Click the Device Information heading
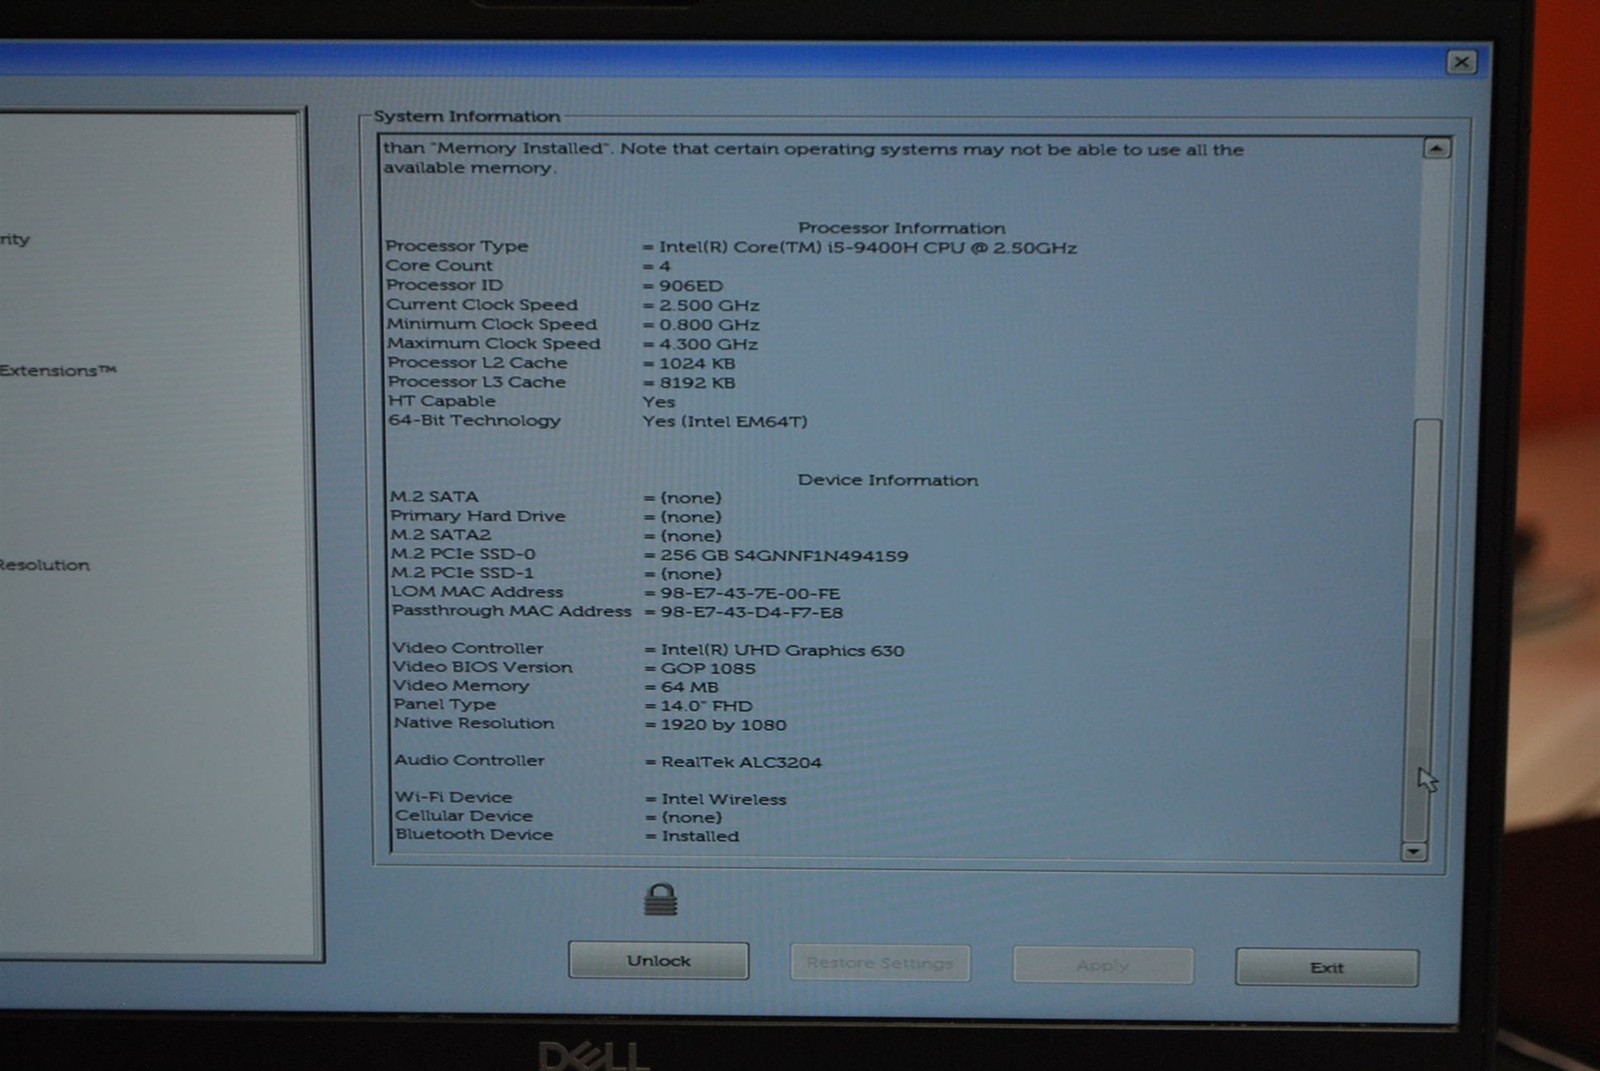This screenshot has height=1071, width=1600. point(888,480)
